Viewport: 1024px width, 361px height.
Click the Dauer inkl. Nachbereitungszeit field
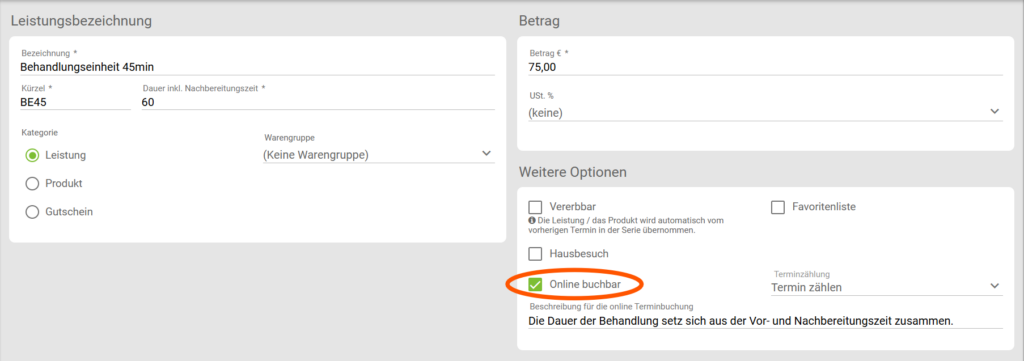317,102
